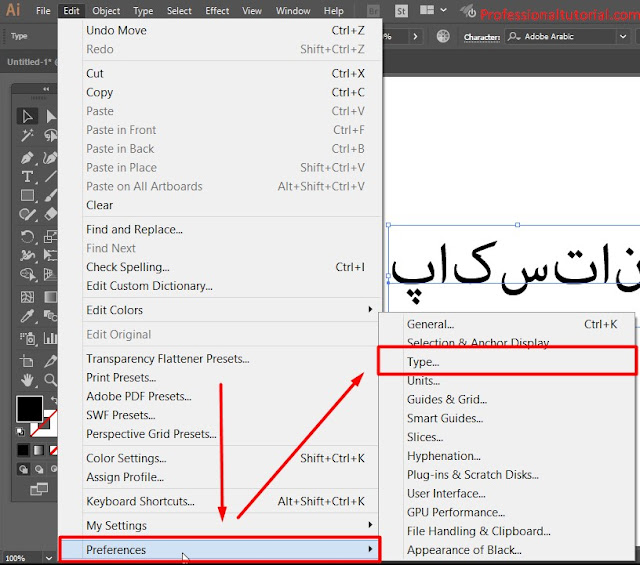Select the Eyedropper tool
Viewport: 640px width, 565px height.
pyautogui.click(x=27, y=316)
